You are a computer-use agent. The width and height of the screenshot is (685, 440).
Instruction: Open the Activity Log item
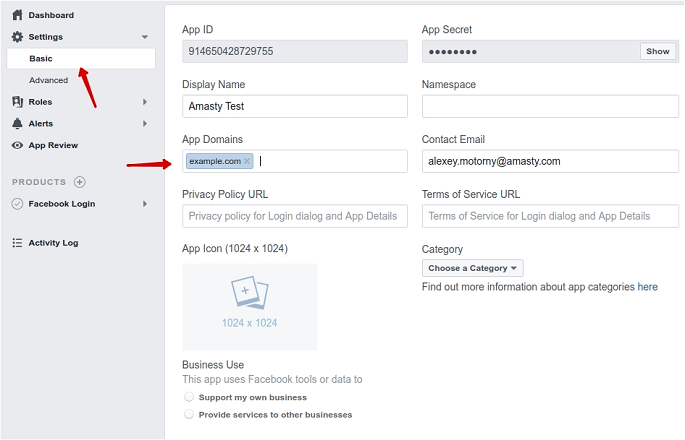pyautogui.click(x=53, y=243)
